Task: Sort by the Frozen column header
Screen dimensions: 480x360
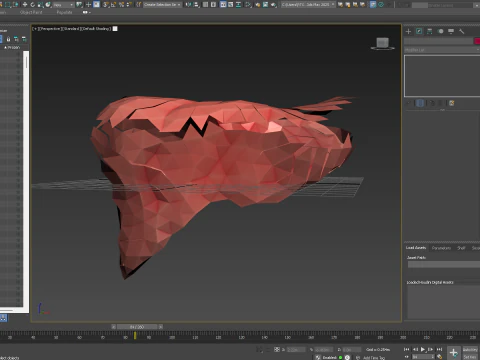Action: coord(13,48)
